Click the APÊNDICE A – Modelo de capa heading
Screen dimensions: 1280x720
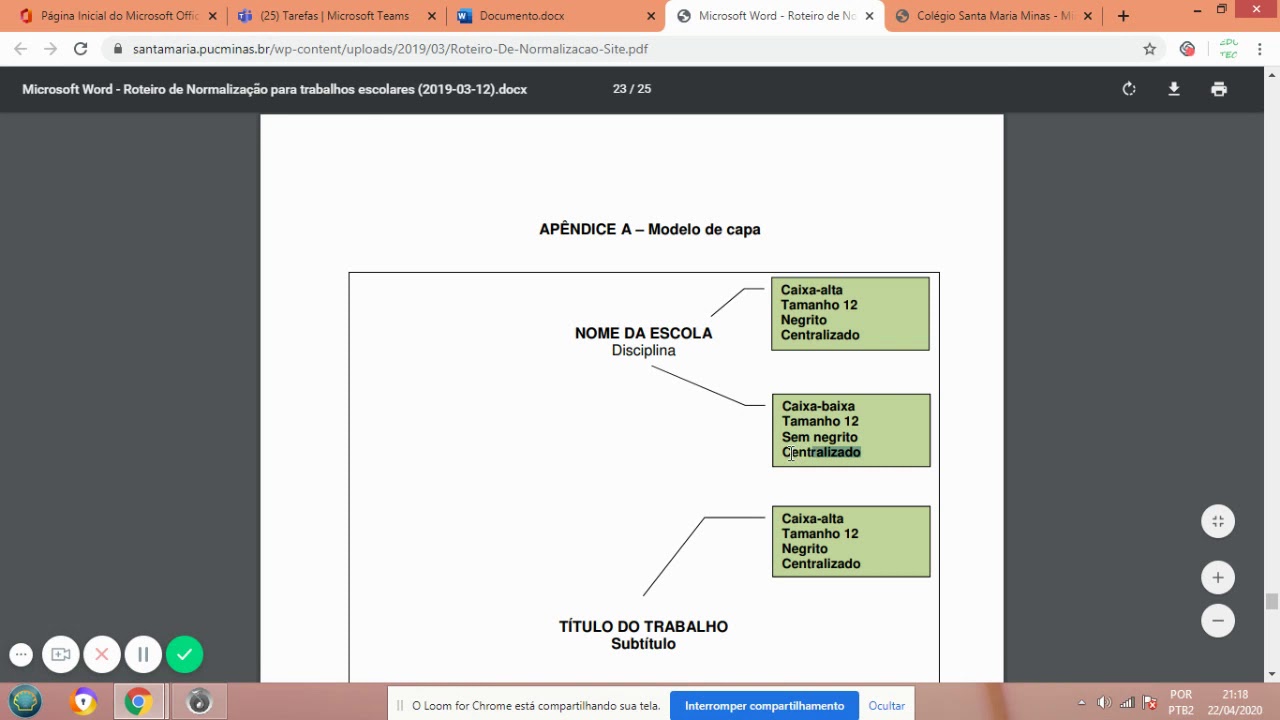click(x=650, y=229)
